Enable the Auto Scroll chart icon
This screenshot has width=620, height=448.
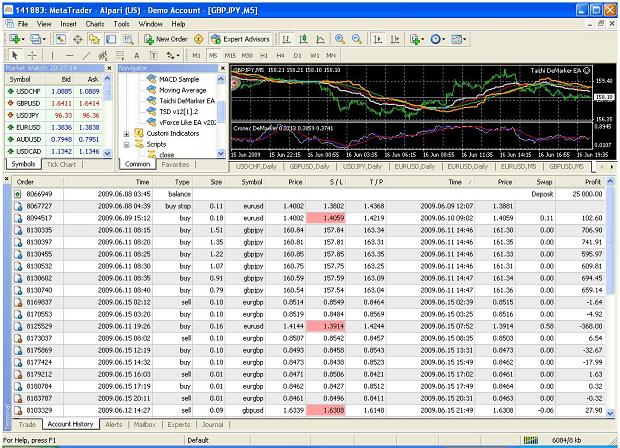[x=378, y=39]
